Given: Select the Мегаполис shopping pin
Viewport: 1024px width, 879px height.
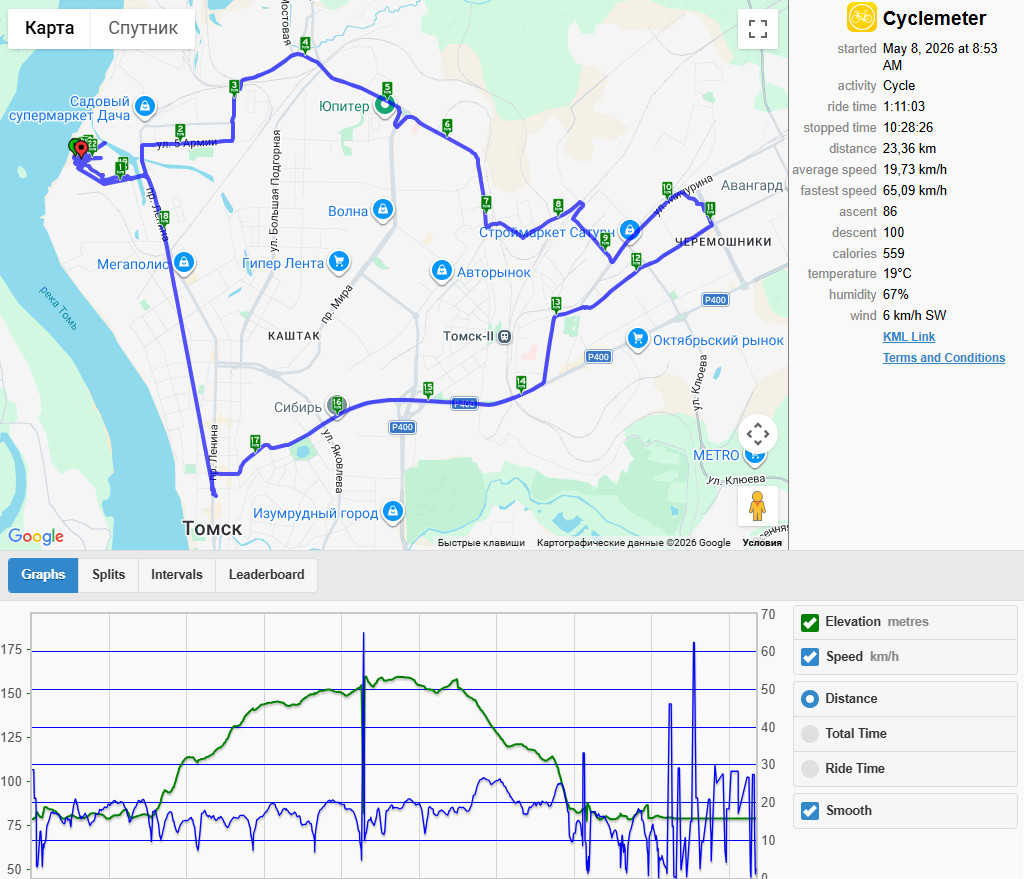Looking at the screenshot, I should (x=184, y=263).
